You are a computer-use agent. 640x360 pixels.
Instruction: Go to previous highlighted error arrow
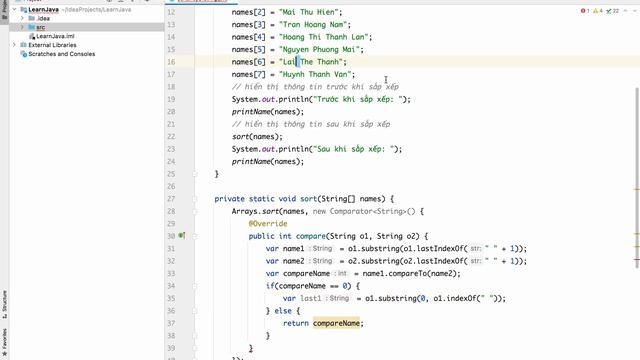click(x=626, y=11)
